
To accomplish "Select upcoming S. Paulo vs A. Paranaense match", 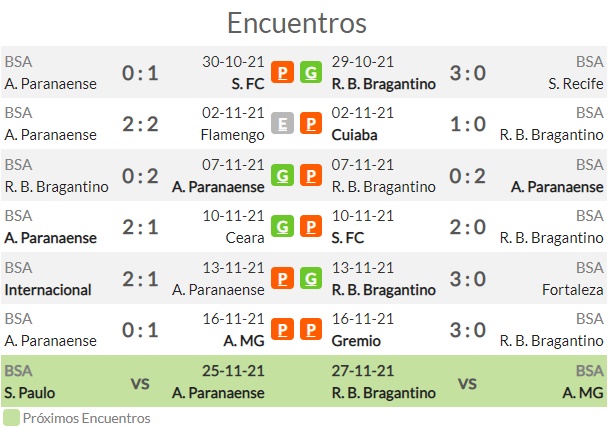I will (135, 381).
